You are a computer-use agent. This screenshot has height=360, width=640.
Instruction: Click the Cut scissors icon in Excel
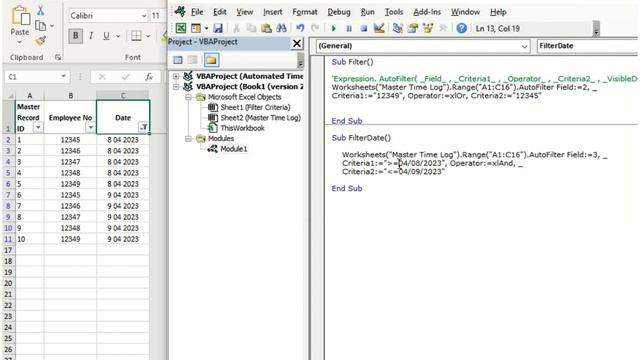click(x=40, y=10)
